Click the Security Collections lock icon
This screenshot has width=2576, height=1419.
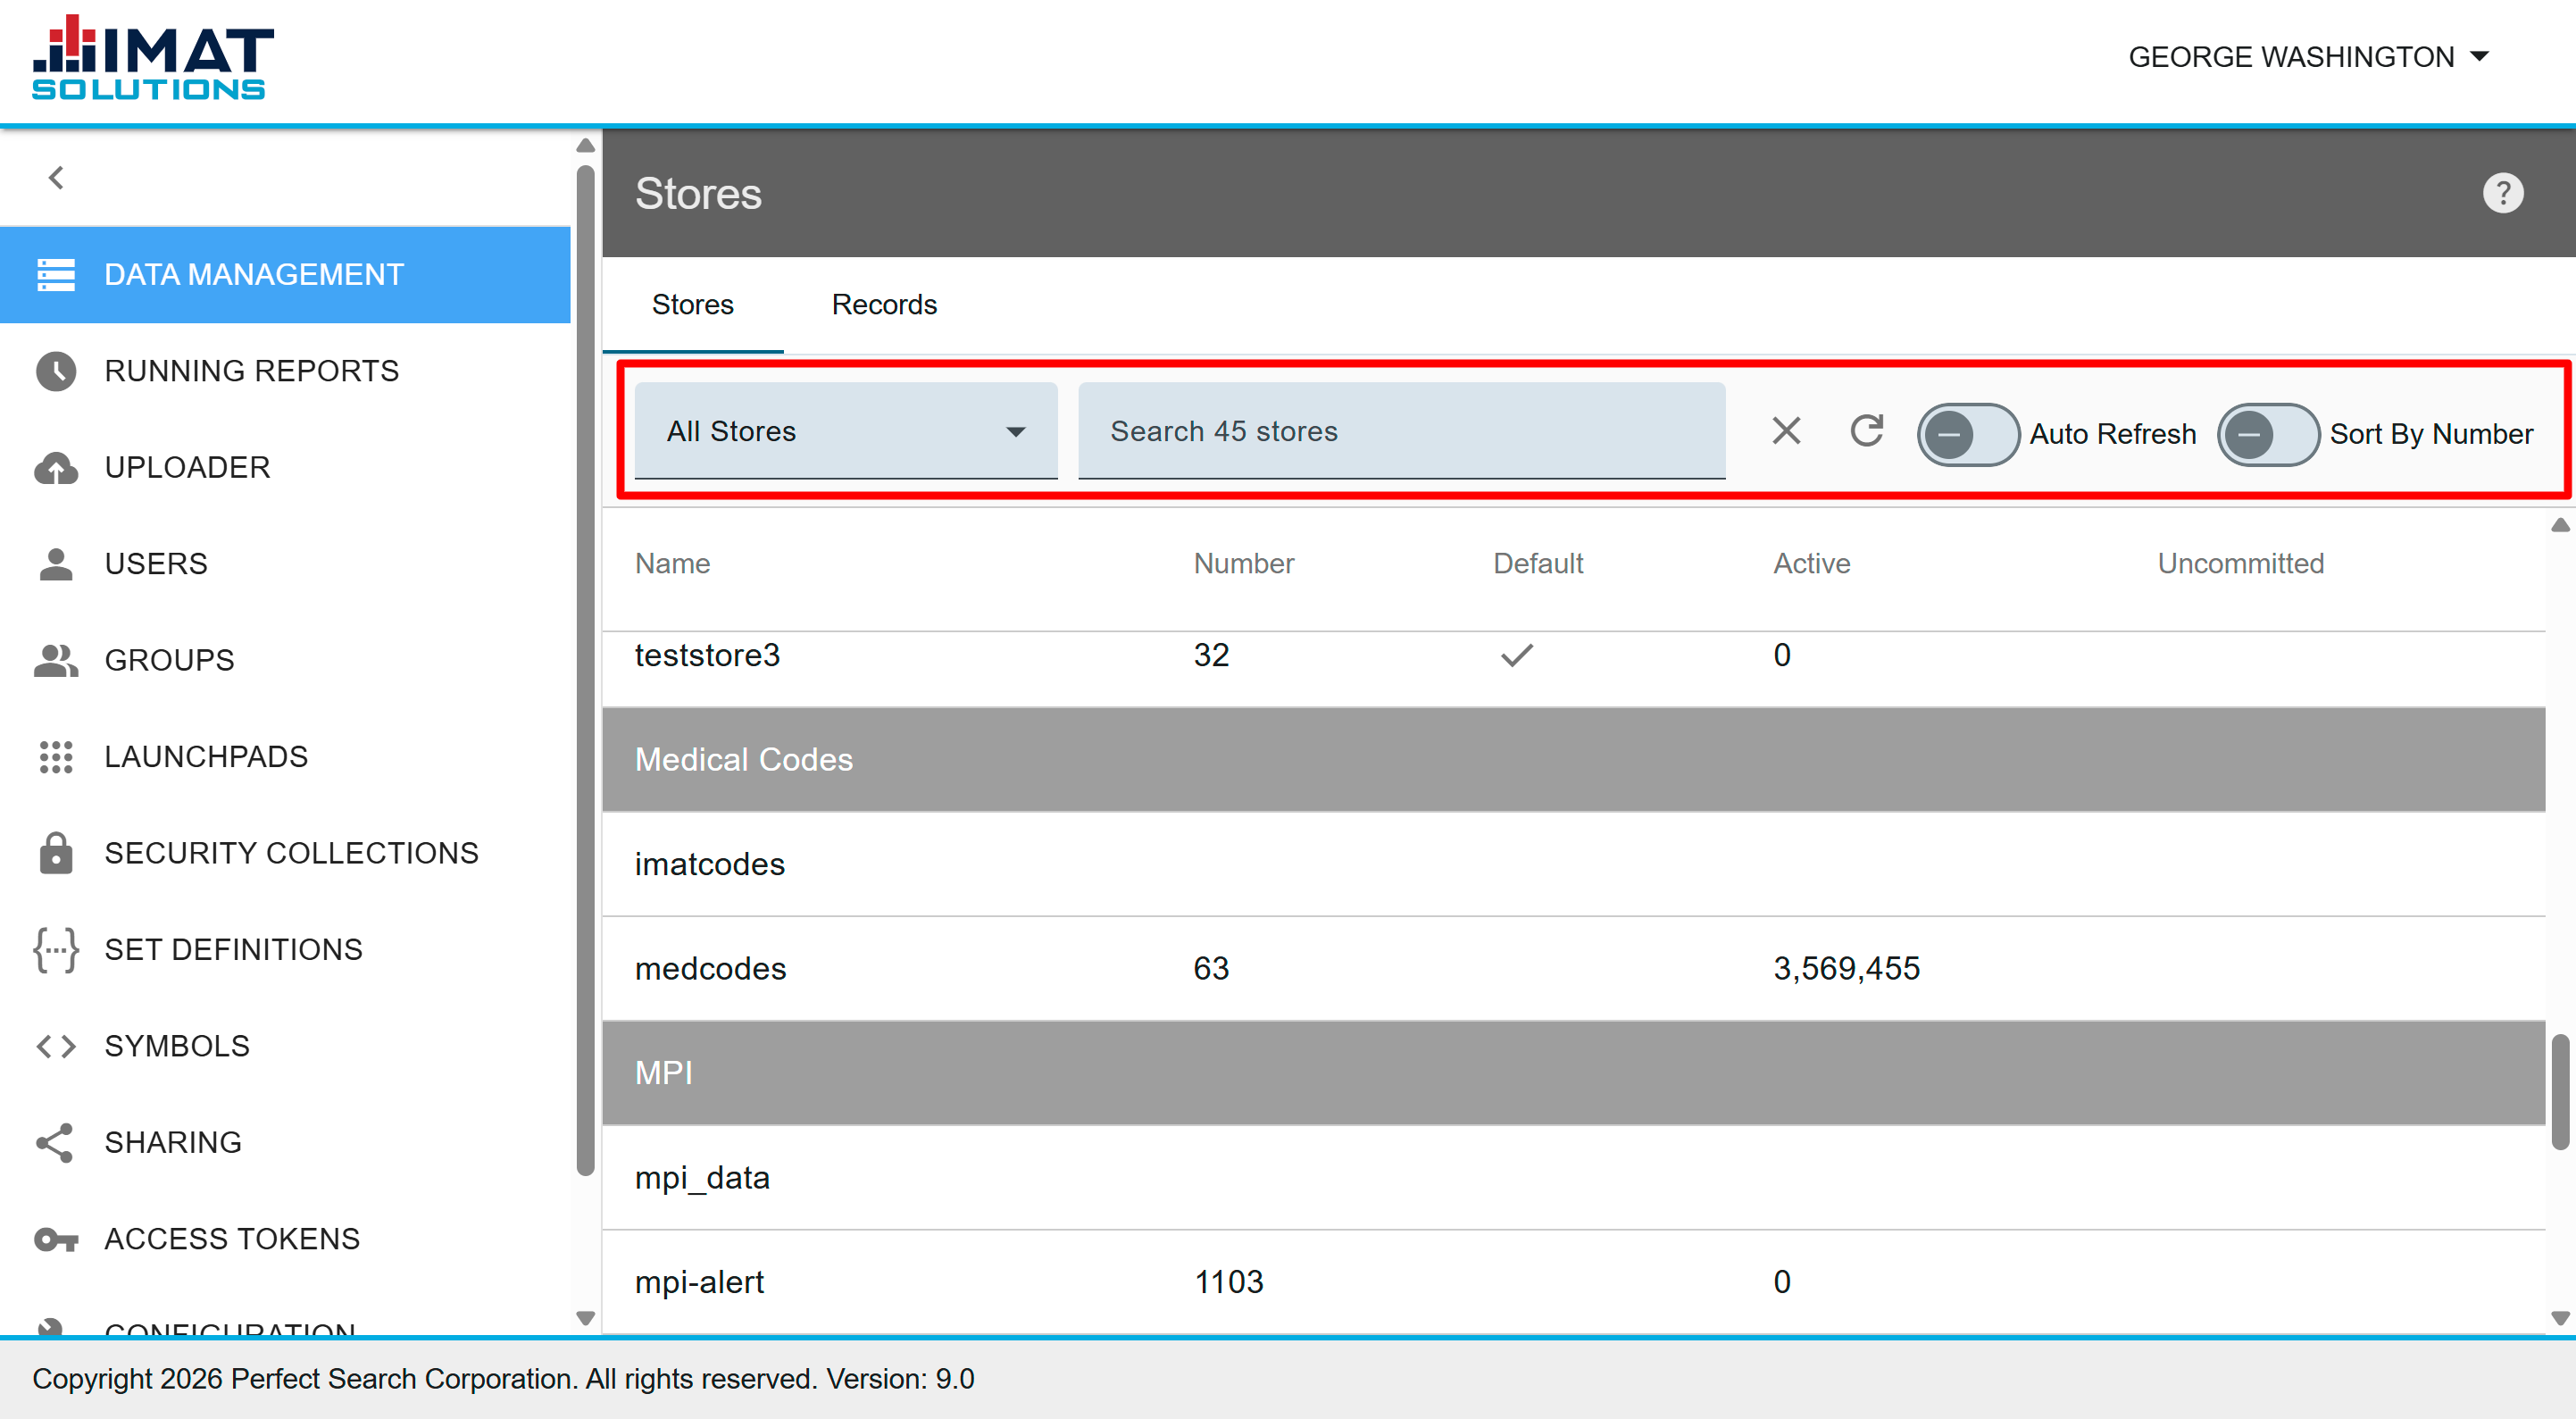pyautogui.click(x=56, y=853)
